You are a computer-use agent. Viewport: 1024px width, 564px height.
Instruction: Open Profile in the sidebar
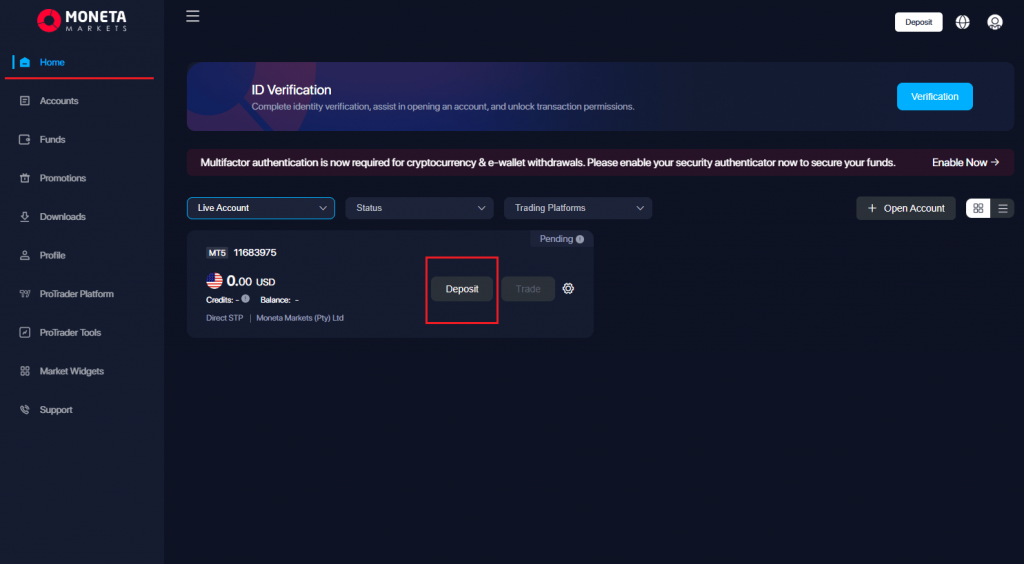coord(52,255)
